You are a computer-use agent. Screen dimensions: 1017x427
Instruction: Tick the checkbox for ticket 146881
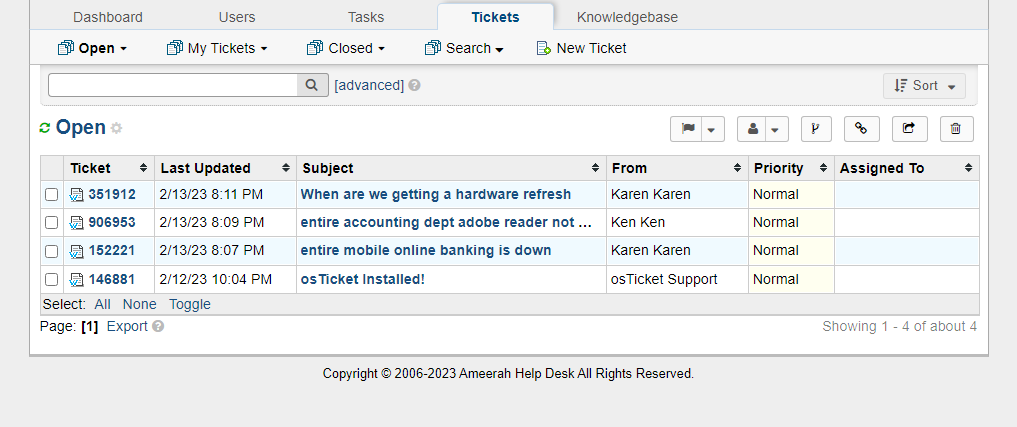[x=52, y=280]
